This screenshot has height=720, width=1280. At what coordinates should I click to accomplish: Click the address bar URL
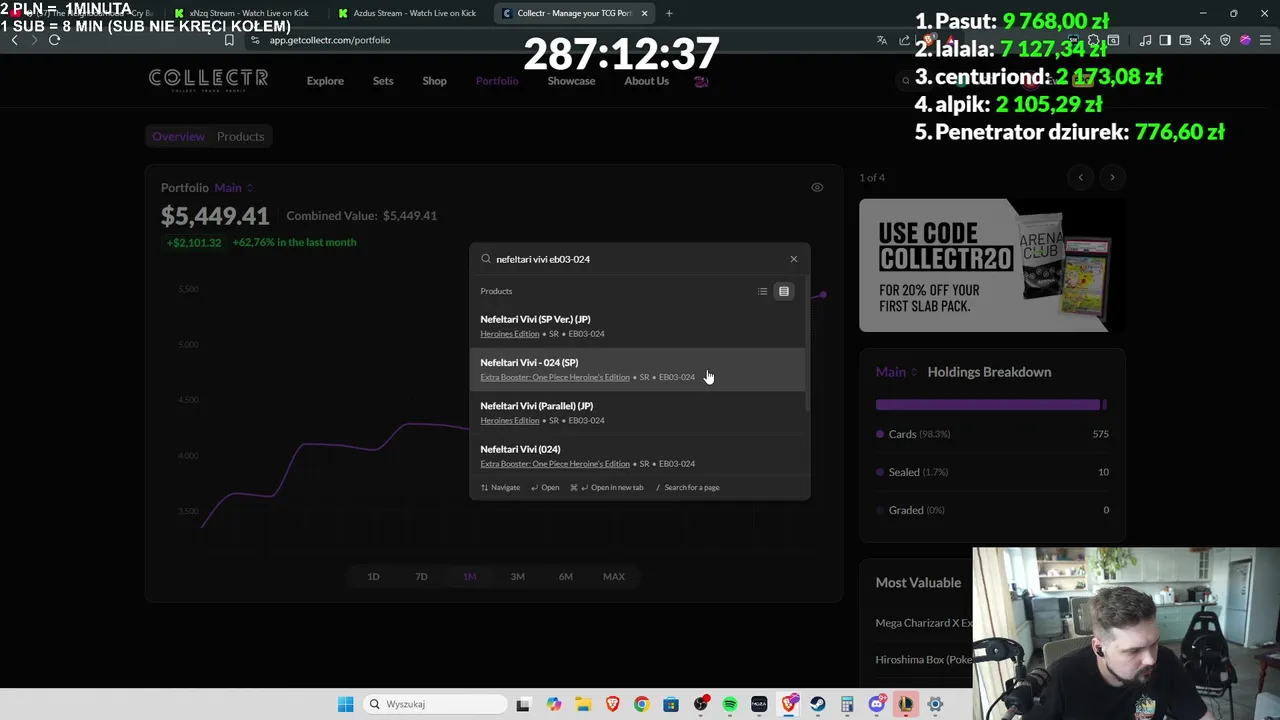coord(330,40)
